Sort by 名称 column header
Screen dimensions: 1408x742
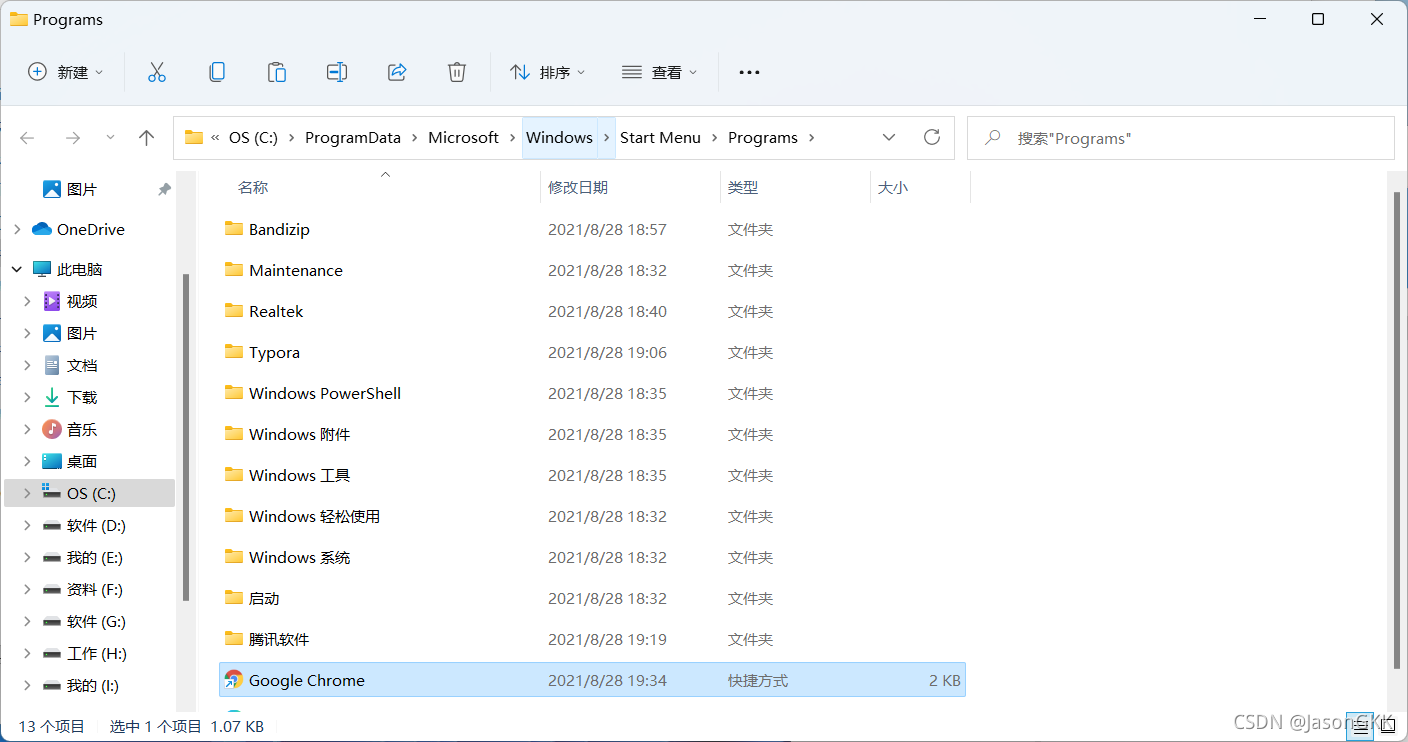tap(253, 187)
